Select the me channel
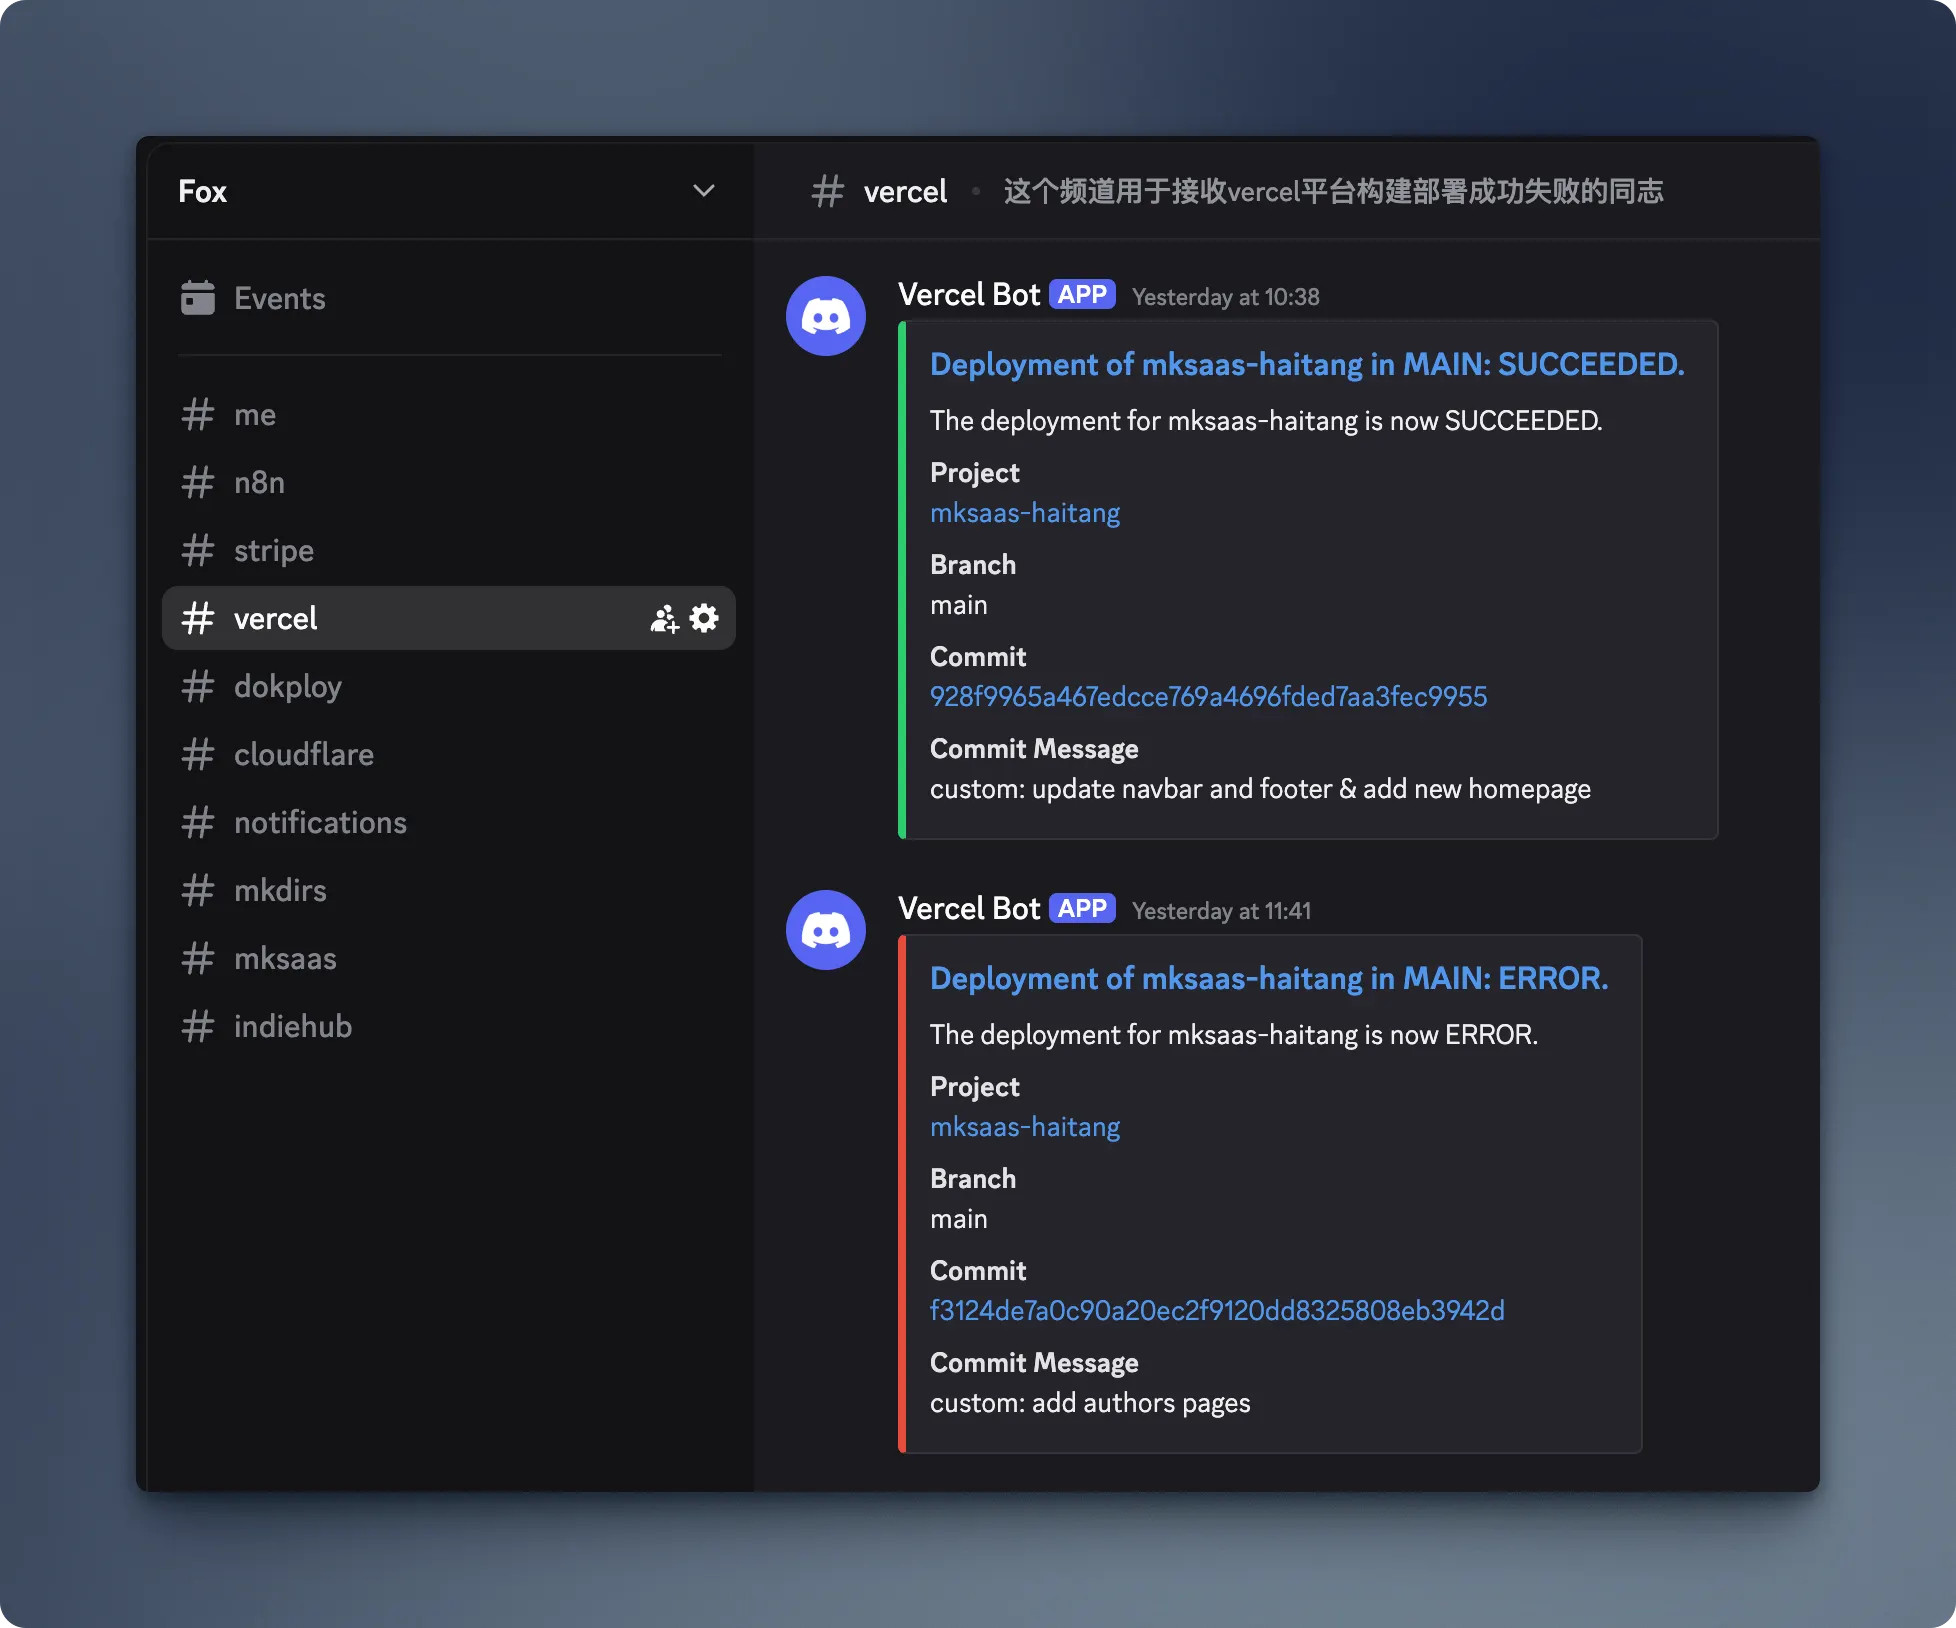Viewport: 1956px width, 1628px height. (x=448, y=414)
